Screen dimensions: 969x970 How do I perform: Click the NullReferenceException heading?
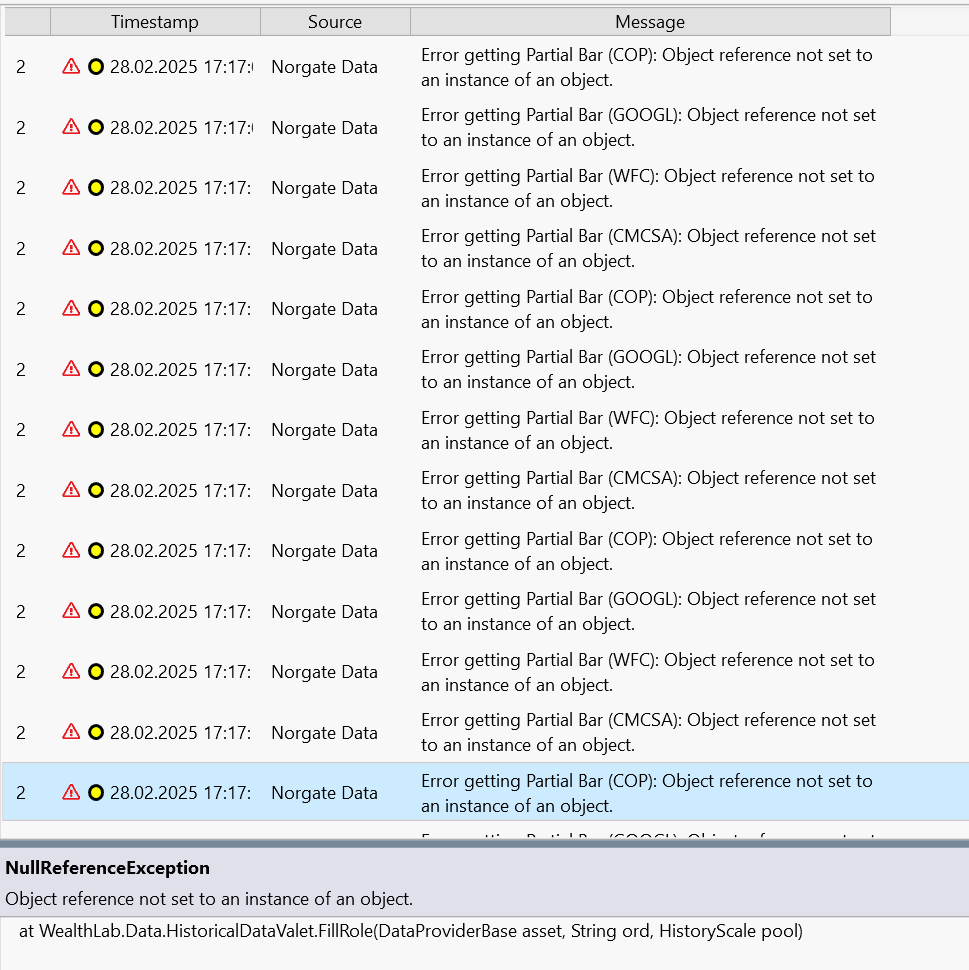click(x=107, y=868)
